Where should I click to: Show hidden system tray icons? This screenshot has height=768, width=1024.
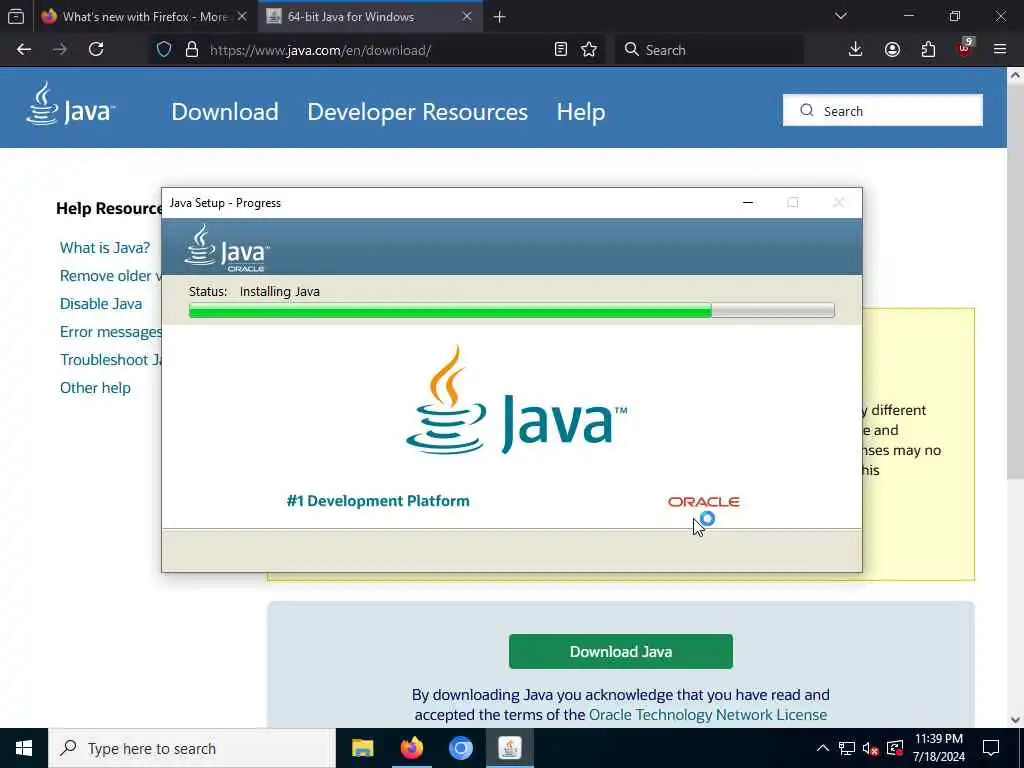(x=823, y=748)
